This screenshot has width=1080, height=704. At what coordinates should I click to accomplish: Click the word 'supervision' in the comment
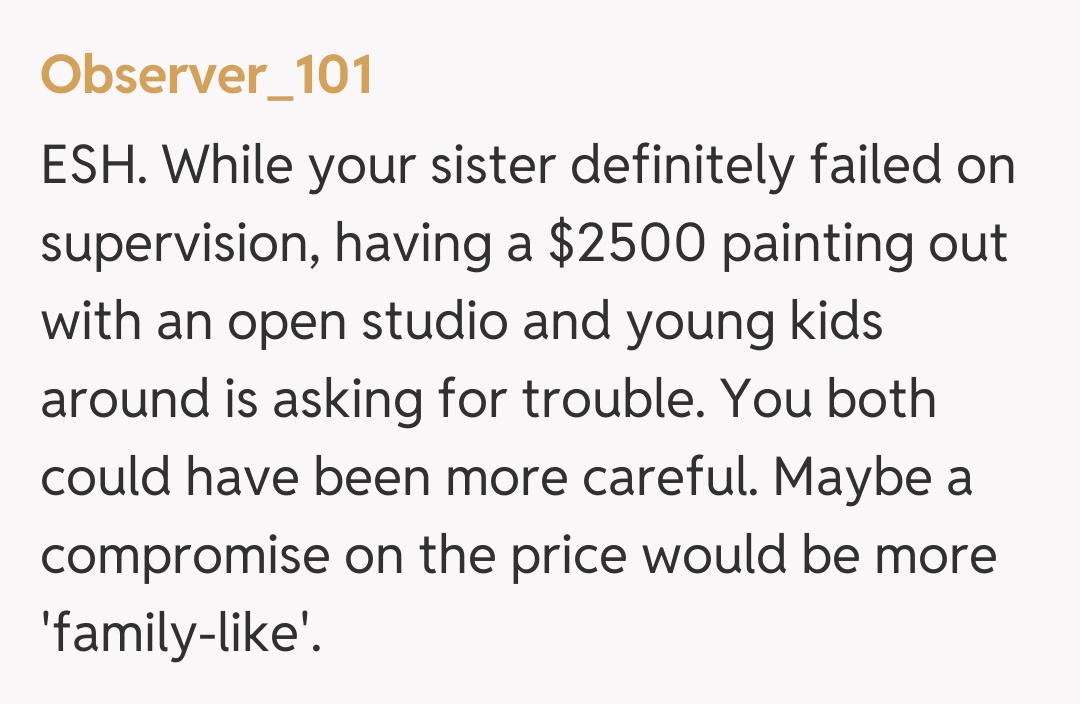coord(180,245)
